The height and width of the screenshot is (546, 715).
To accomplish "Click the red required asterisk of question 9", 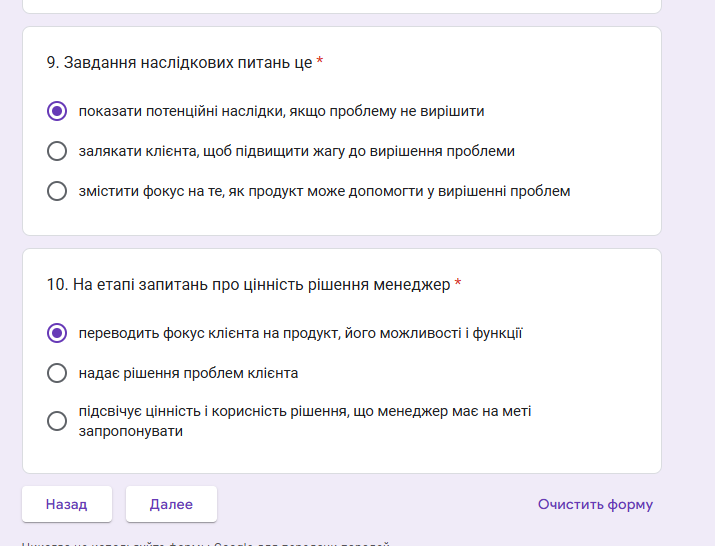I will point(320,61).
